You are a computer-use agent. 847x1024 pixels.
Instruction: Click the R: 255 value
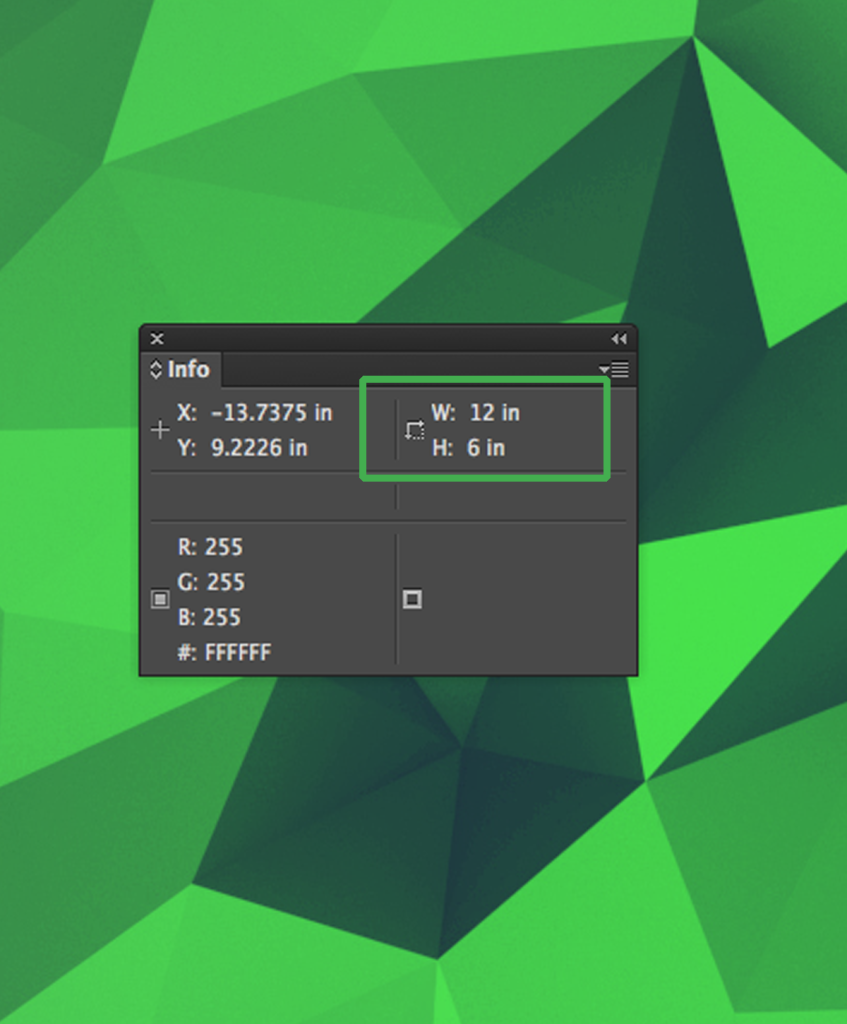coord(210,547)
